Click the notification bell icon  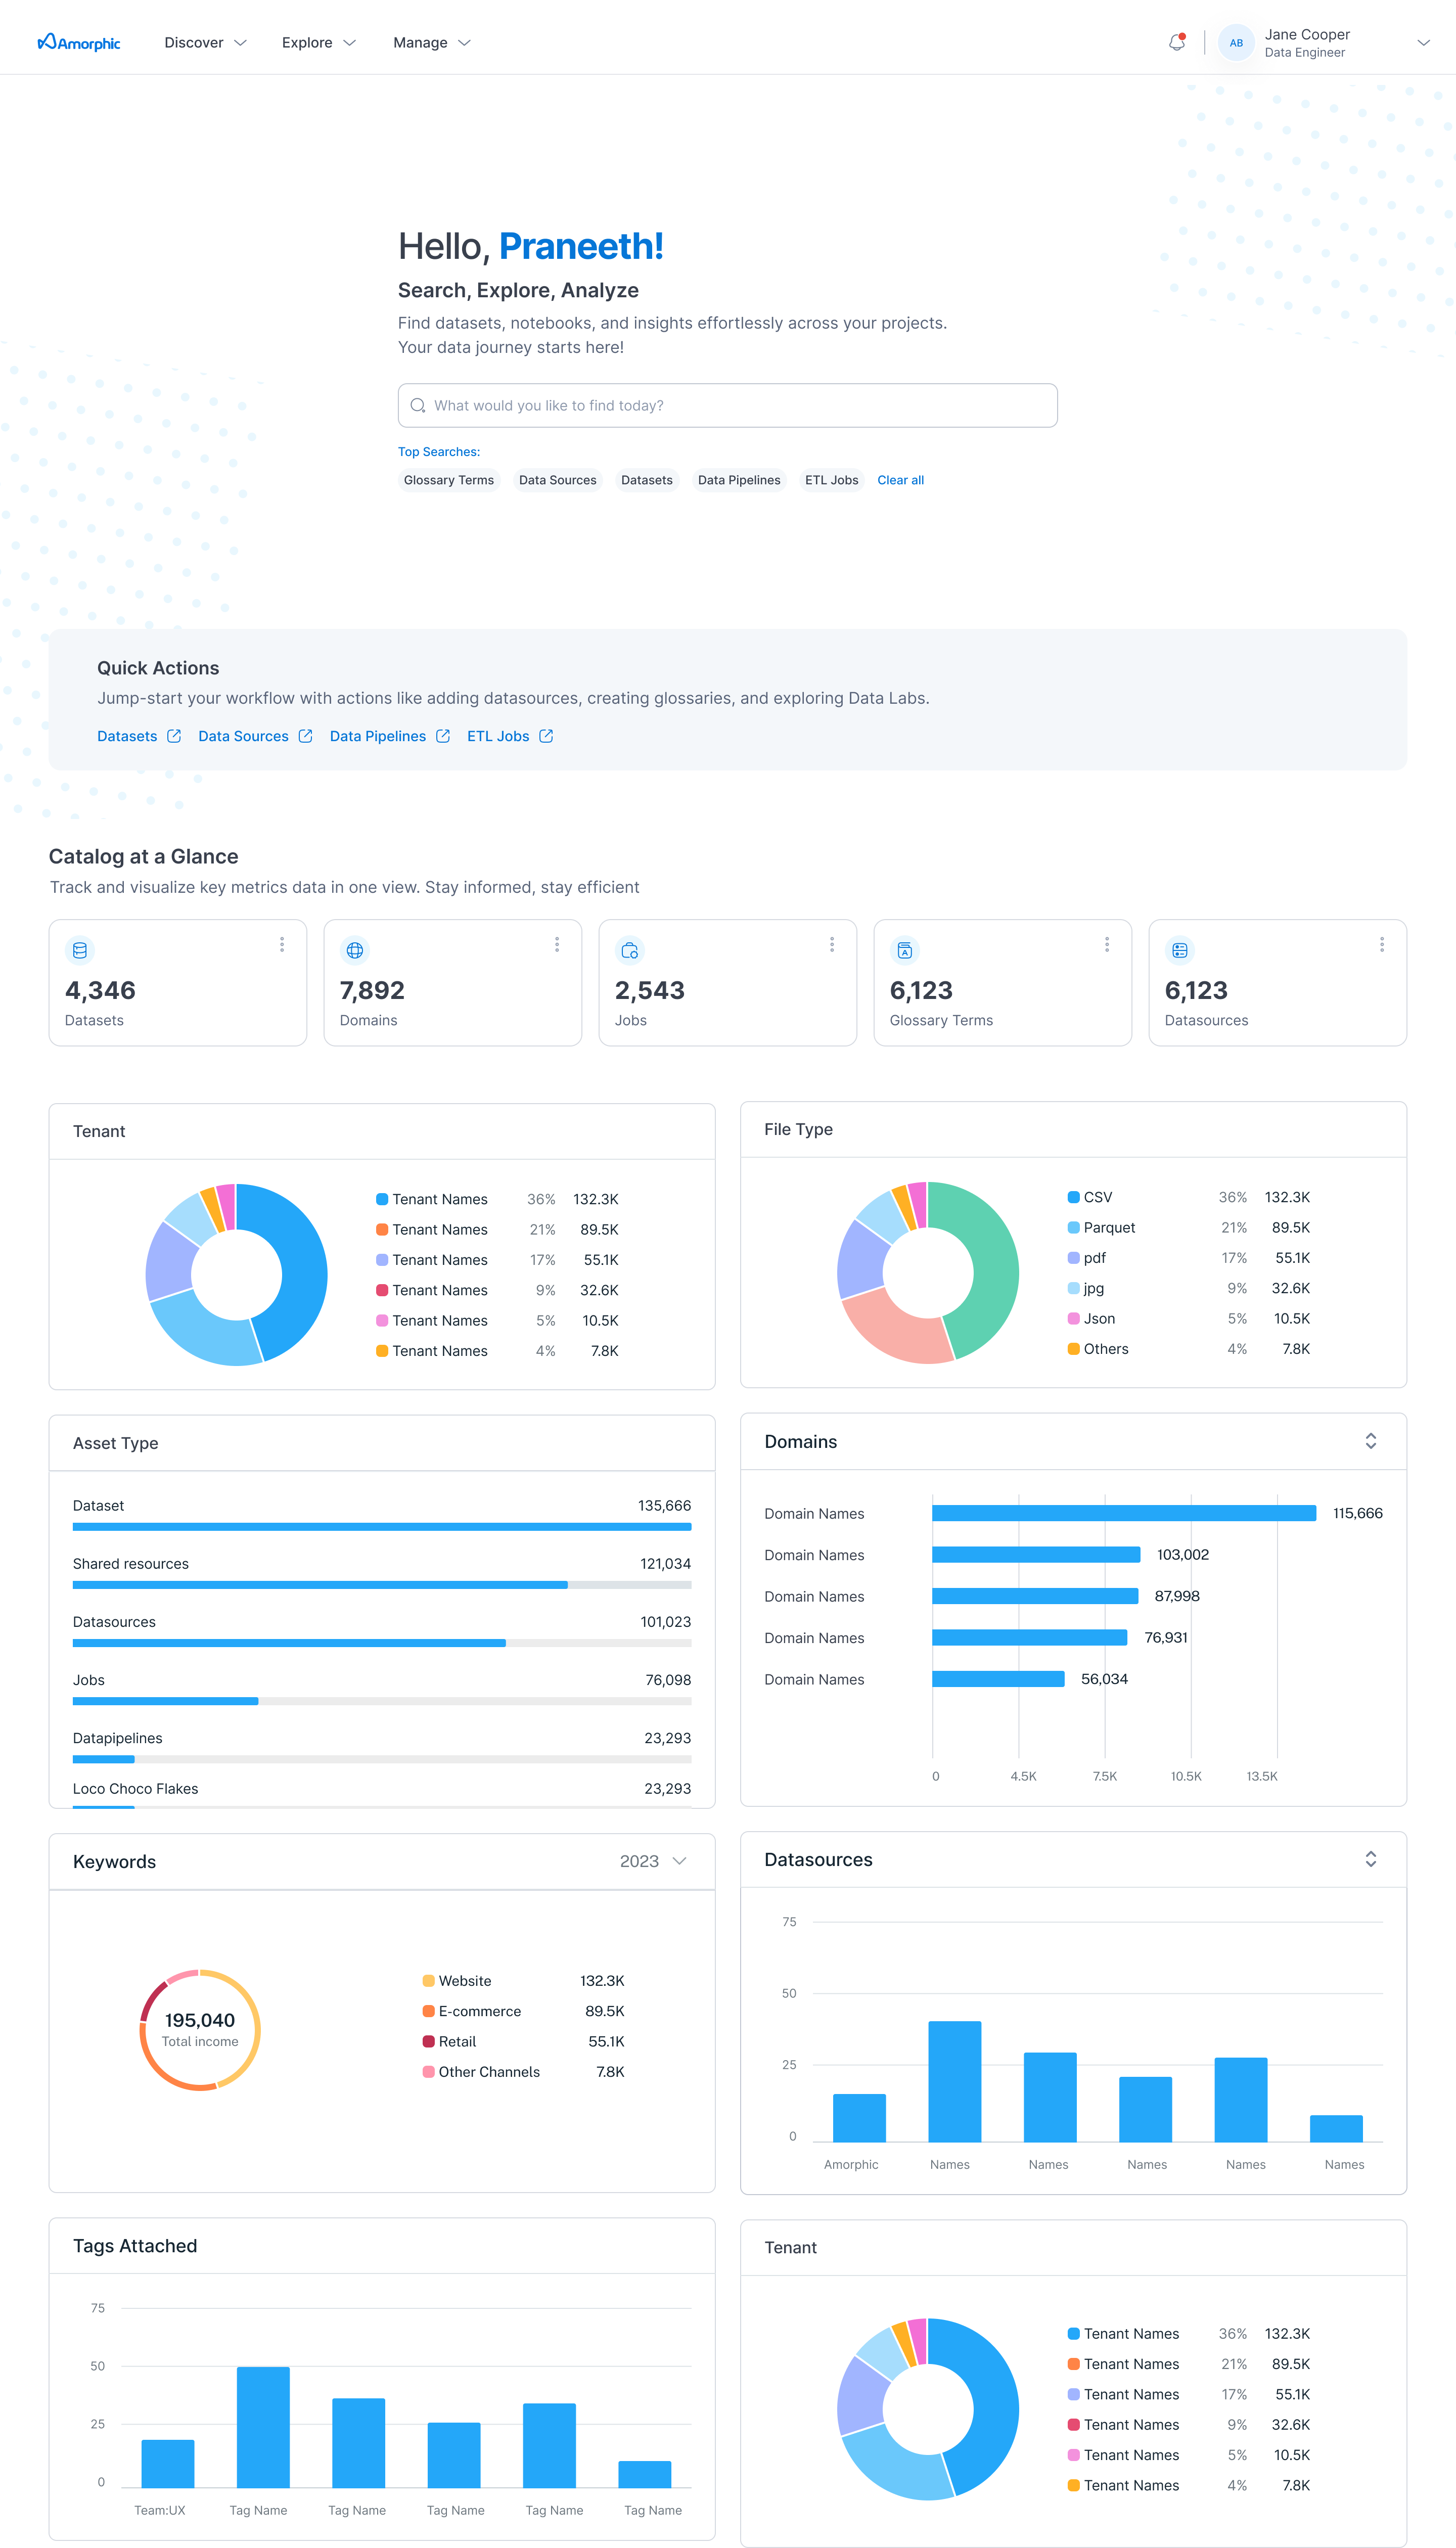[x=1176, y=42]
